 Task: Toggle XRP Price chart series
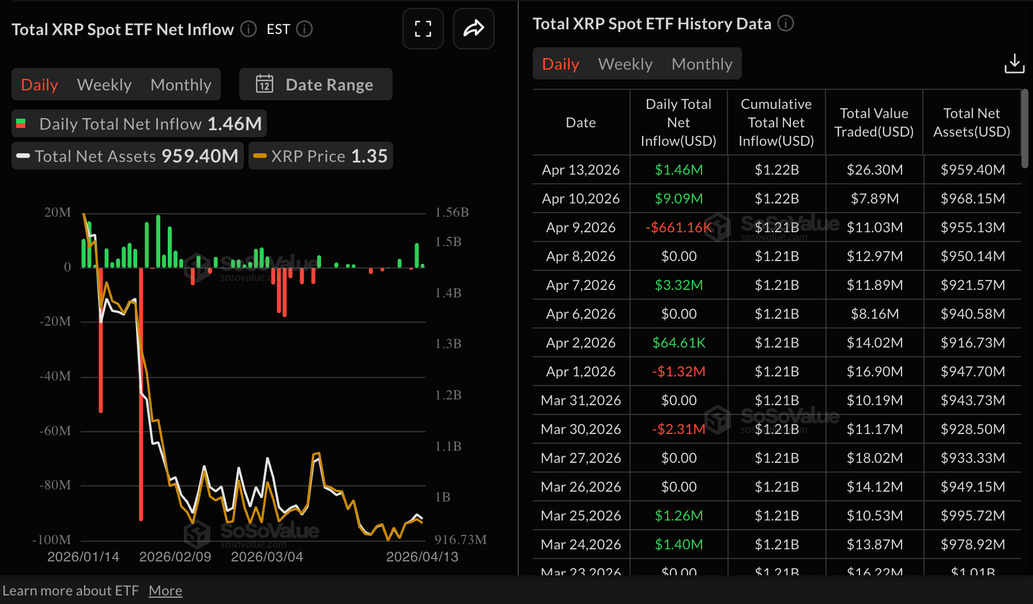(x=320, y=156)
